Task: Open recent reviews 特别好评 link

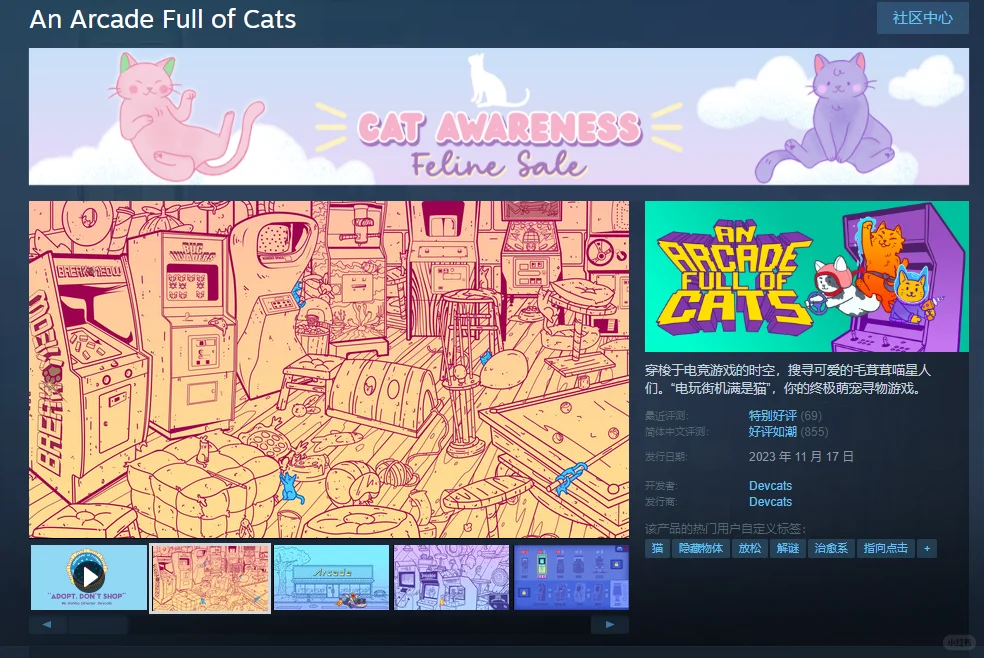Action: tap(773, 415)
